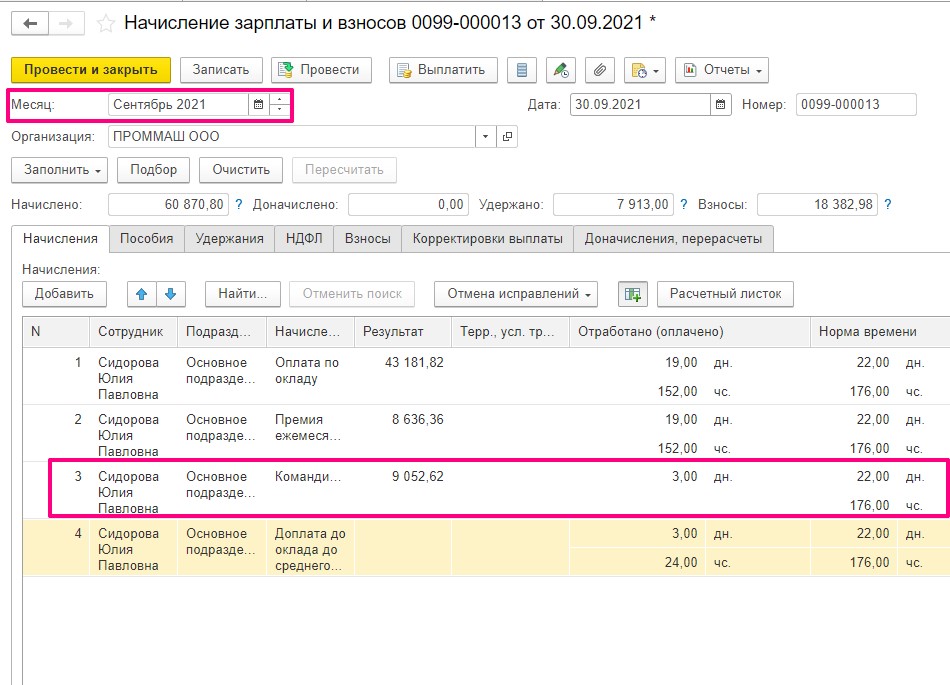Image resolution: width=950 pixels, height=685 pixels.
Task: Click the Удержано total 7 913,00
Action: (613, 205)
